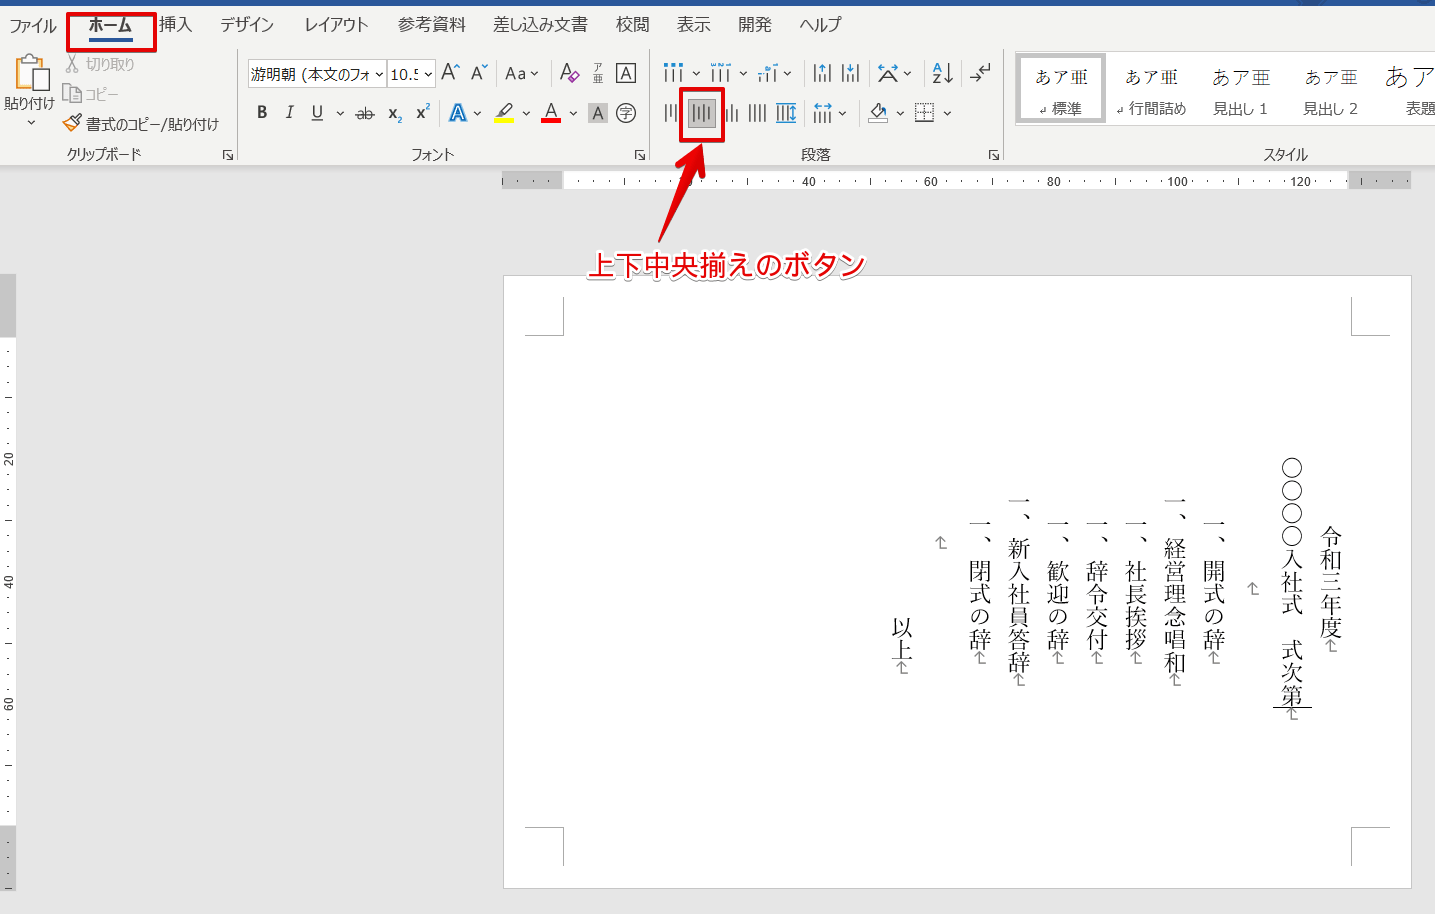The height and width of the screenshot is (914, 1435).
Task: Click the borders (罫線) grid icon
Action: coord(925,113)
